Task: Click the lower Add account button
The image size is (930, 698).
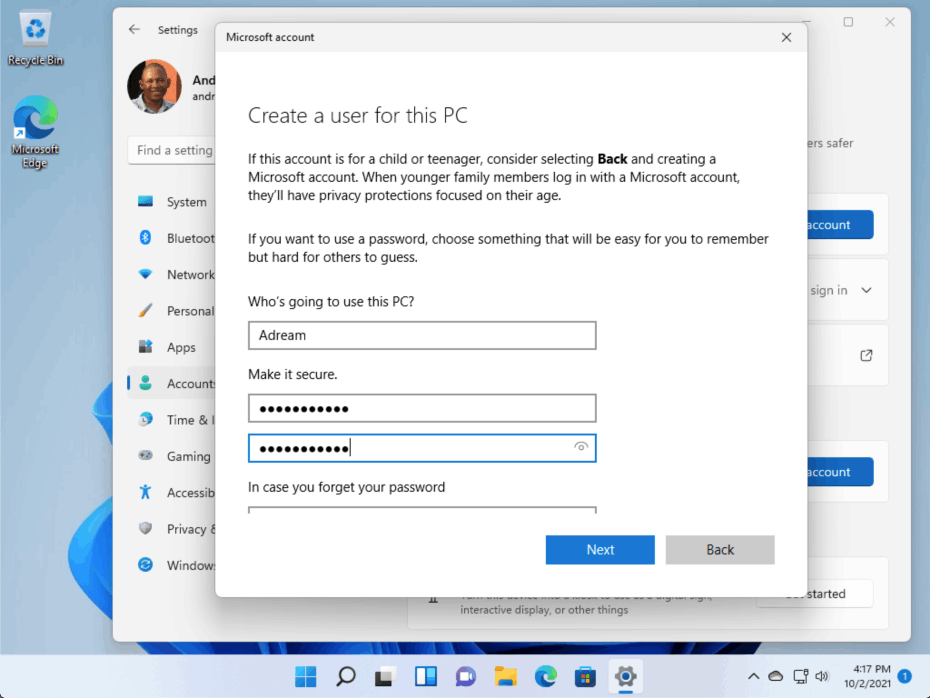Action: 840,472
